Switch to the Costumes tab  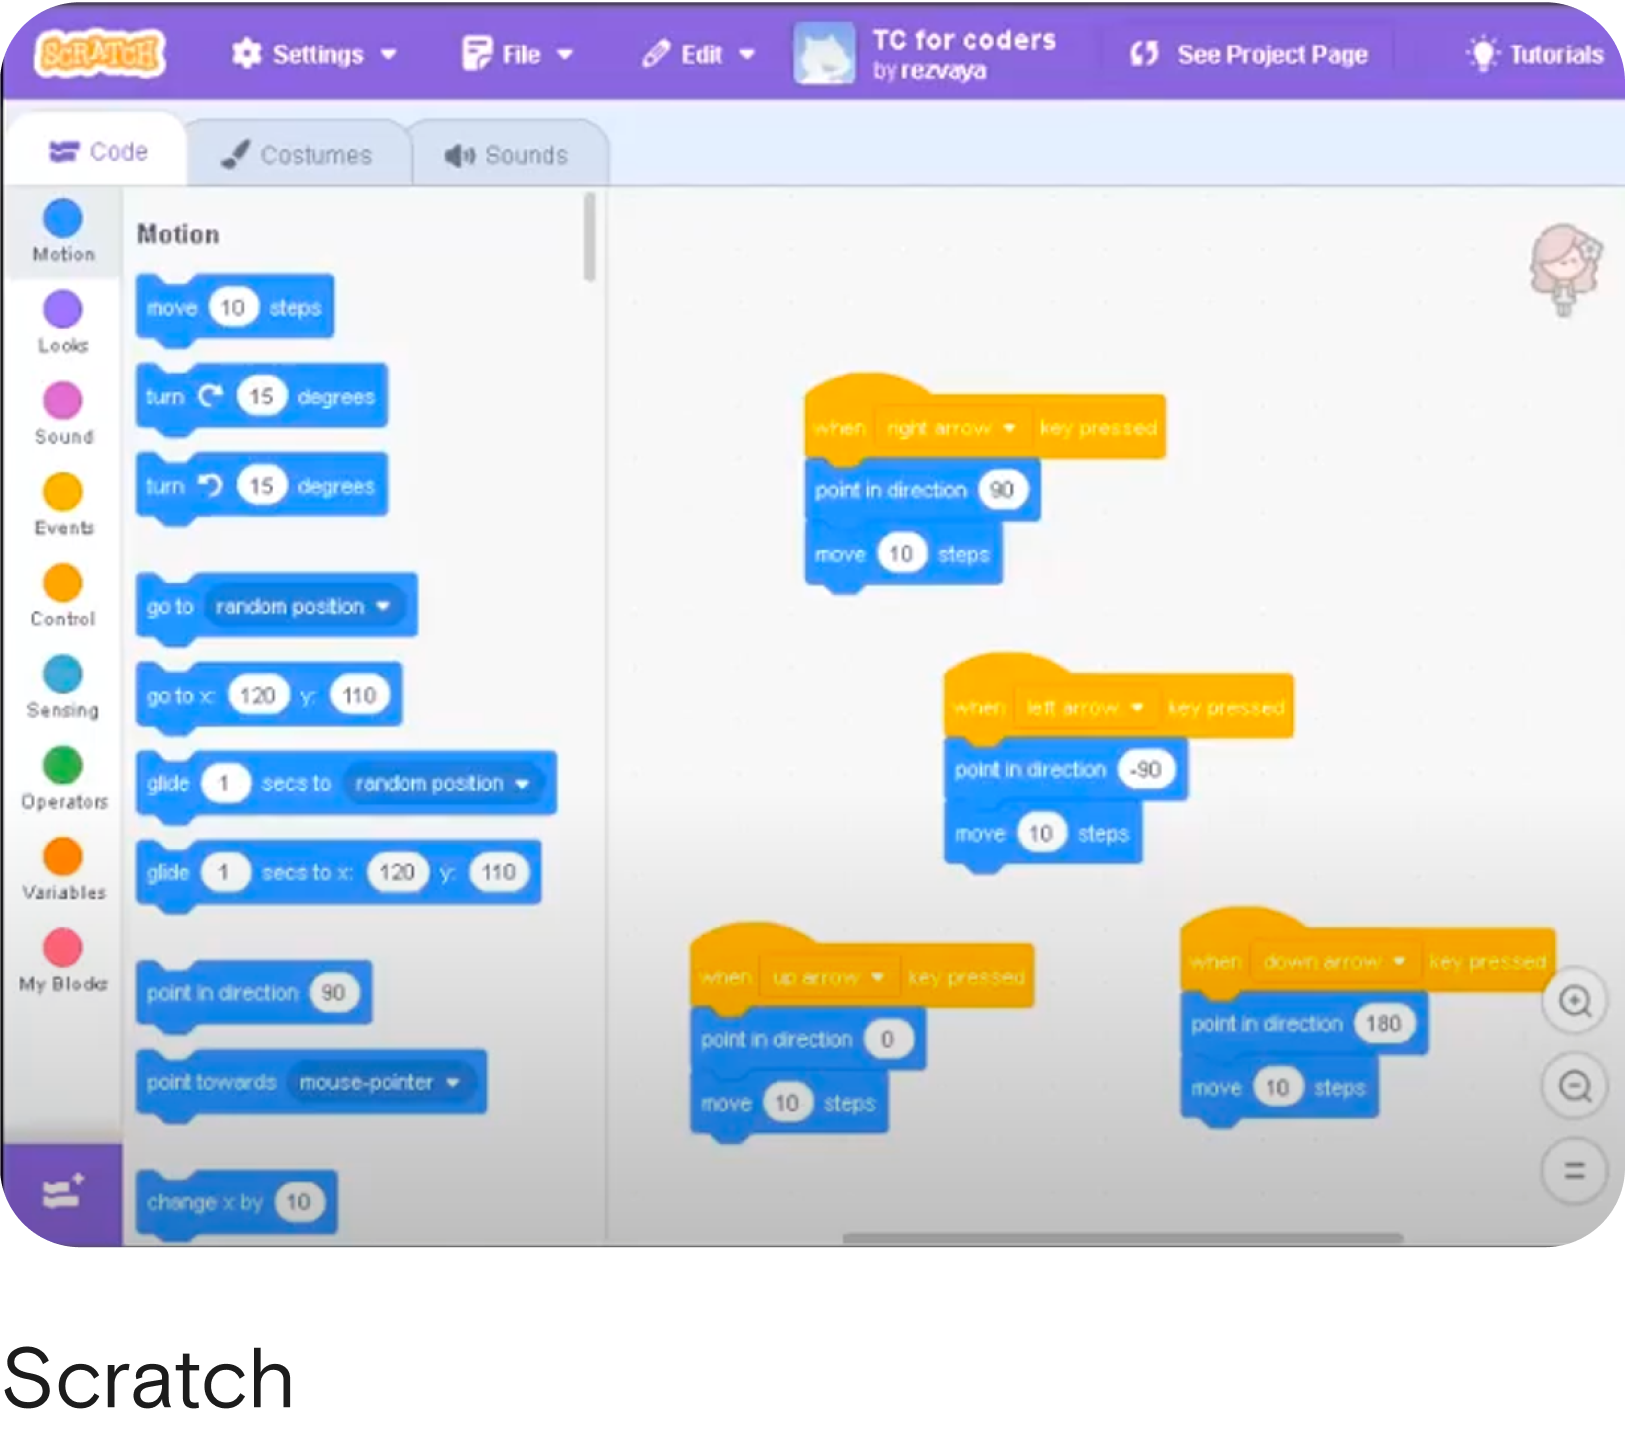[297, 155]
